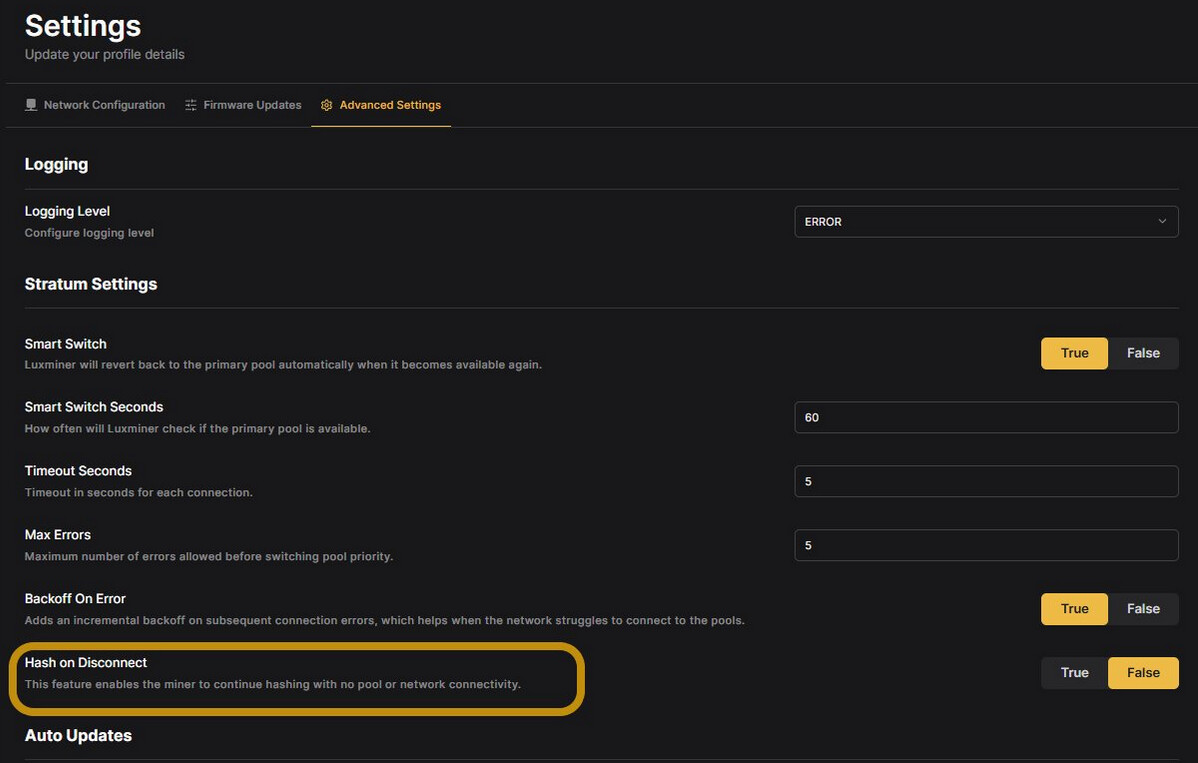1198x763 pixels.
Task: Click the Hash on Disconnect label
Action: [x=86, y=662]
